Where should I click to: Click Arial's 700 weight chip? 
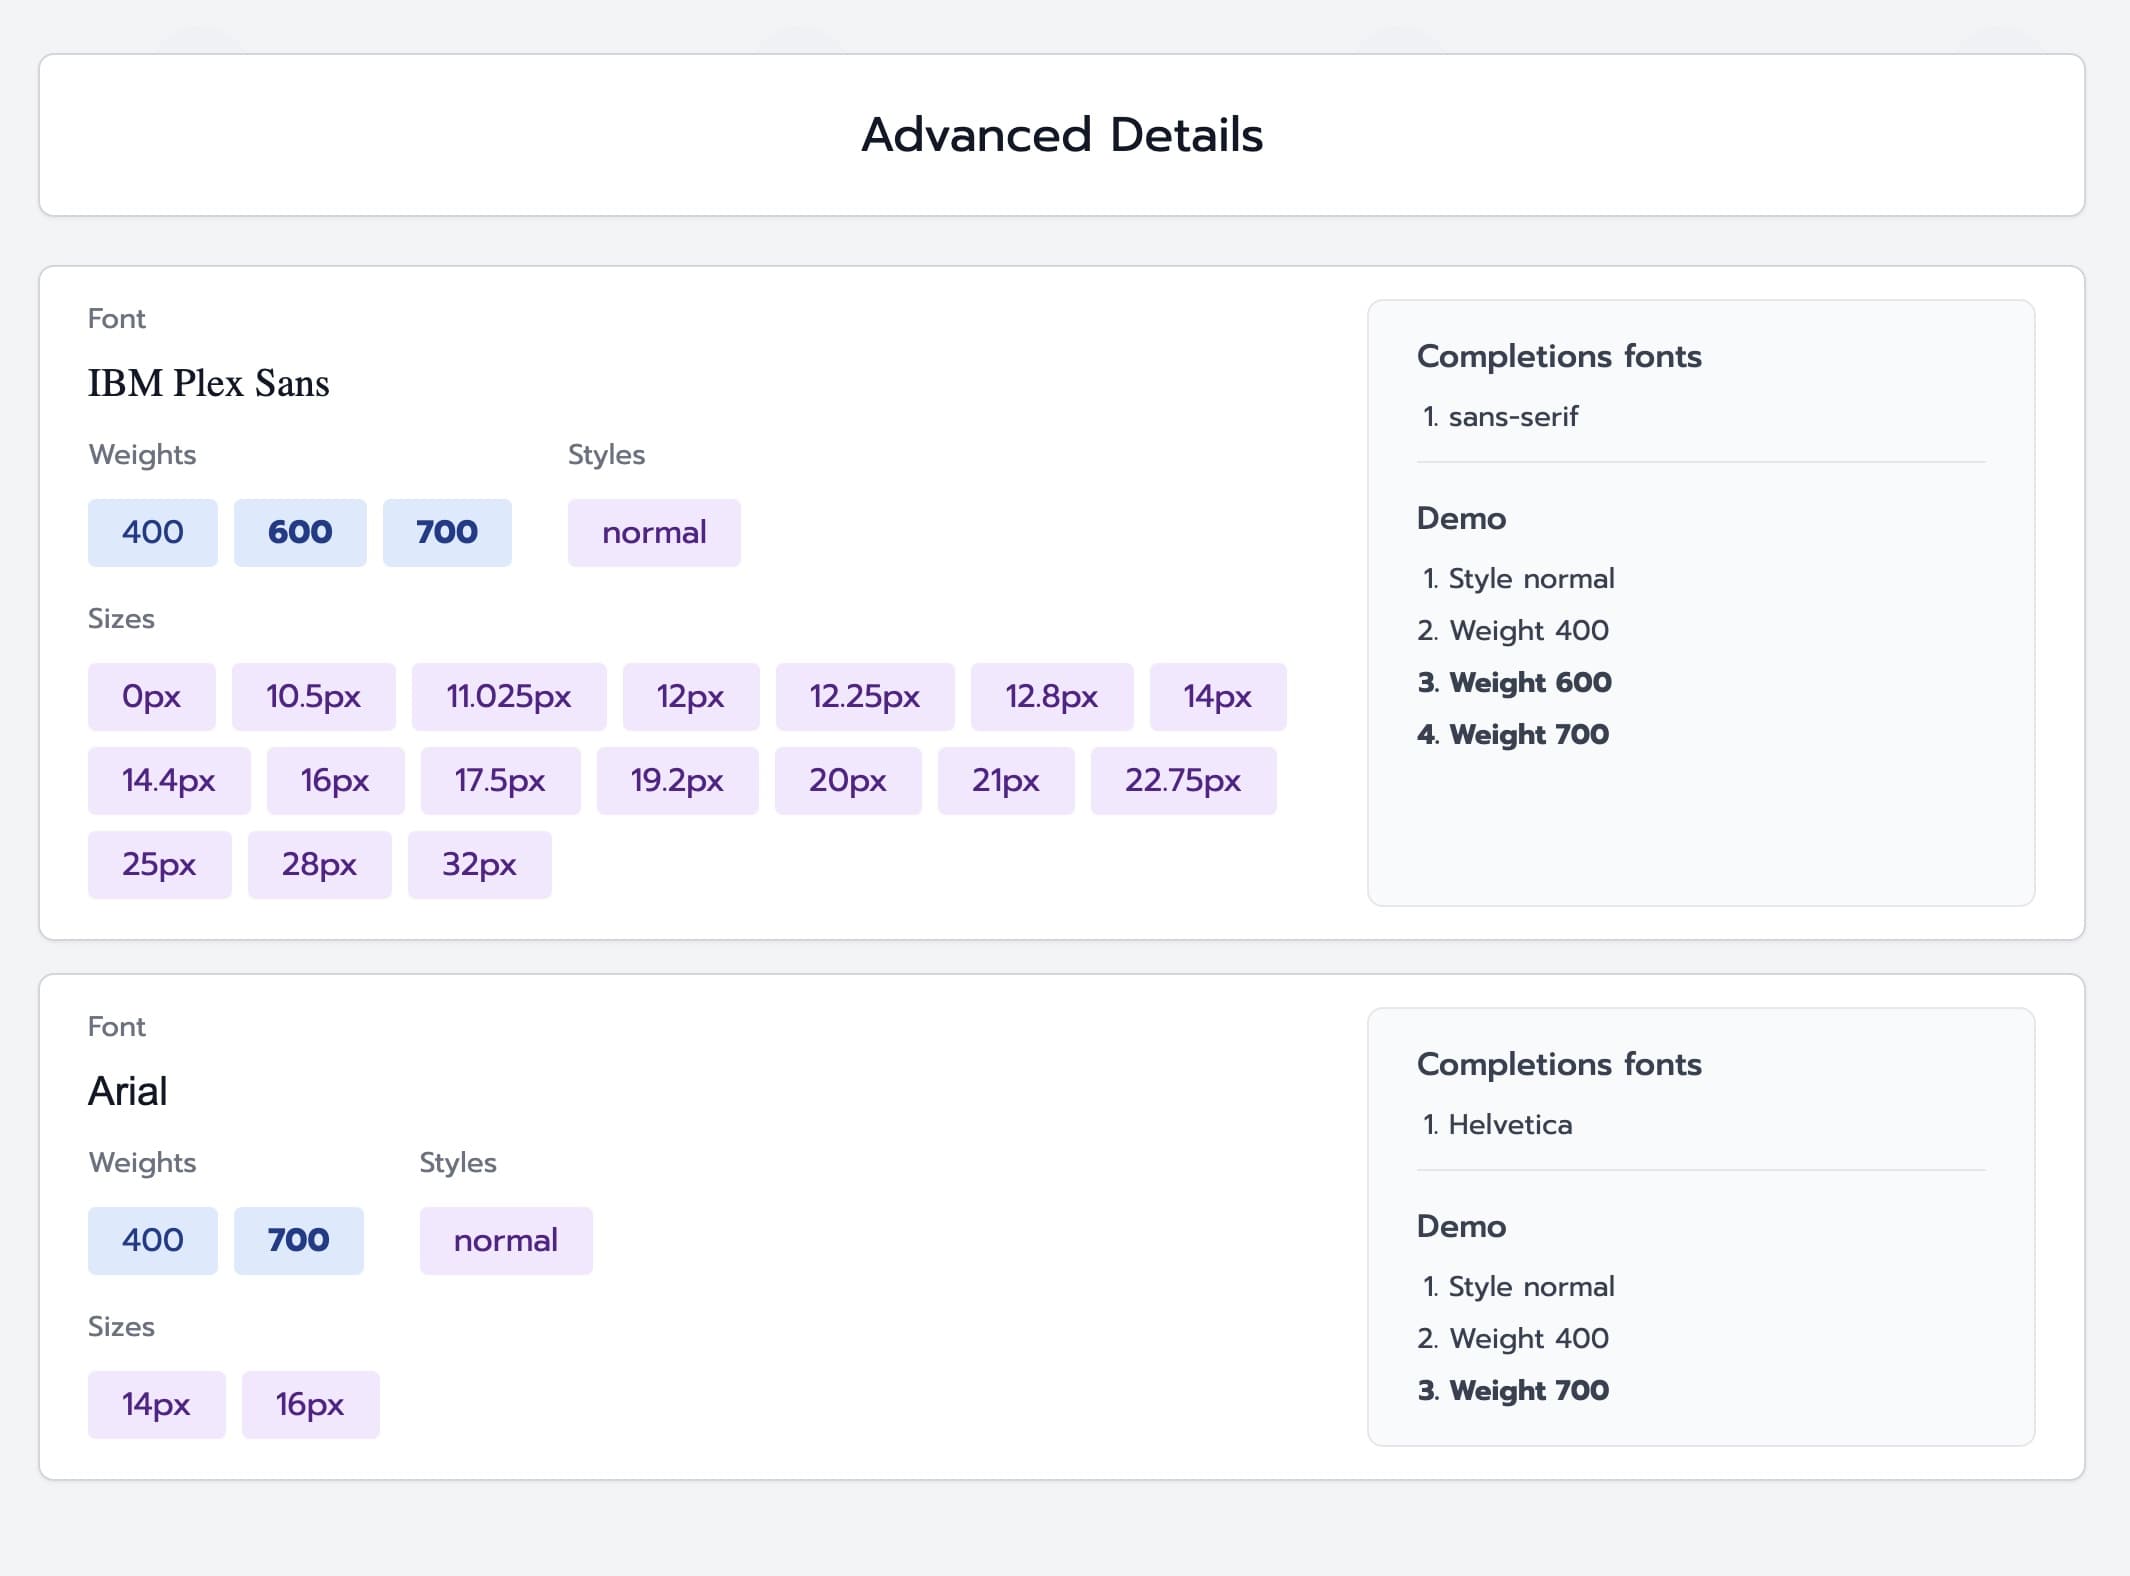[x=298, y=1240]
